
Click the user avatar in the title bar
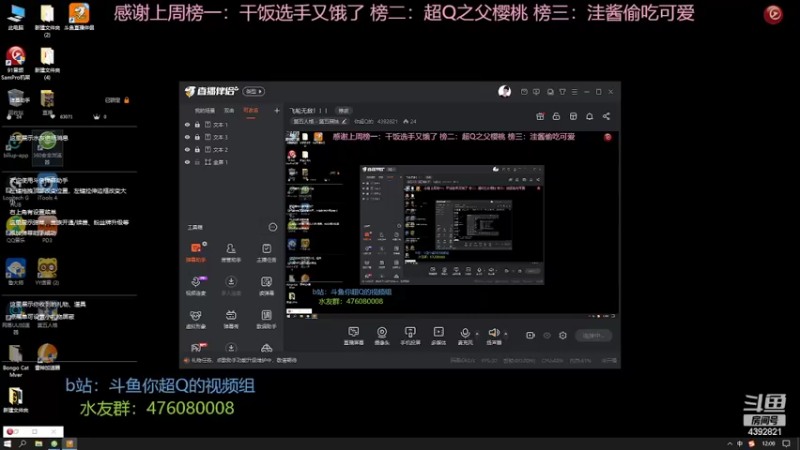(x=504, y=91)
